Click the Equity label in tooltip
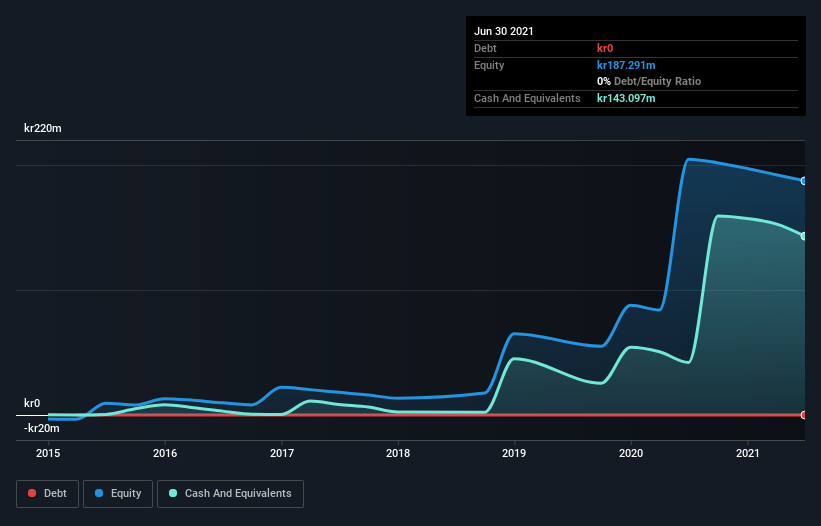 (x=489, y=65)
